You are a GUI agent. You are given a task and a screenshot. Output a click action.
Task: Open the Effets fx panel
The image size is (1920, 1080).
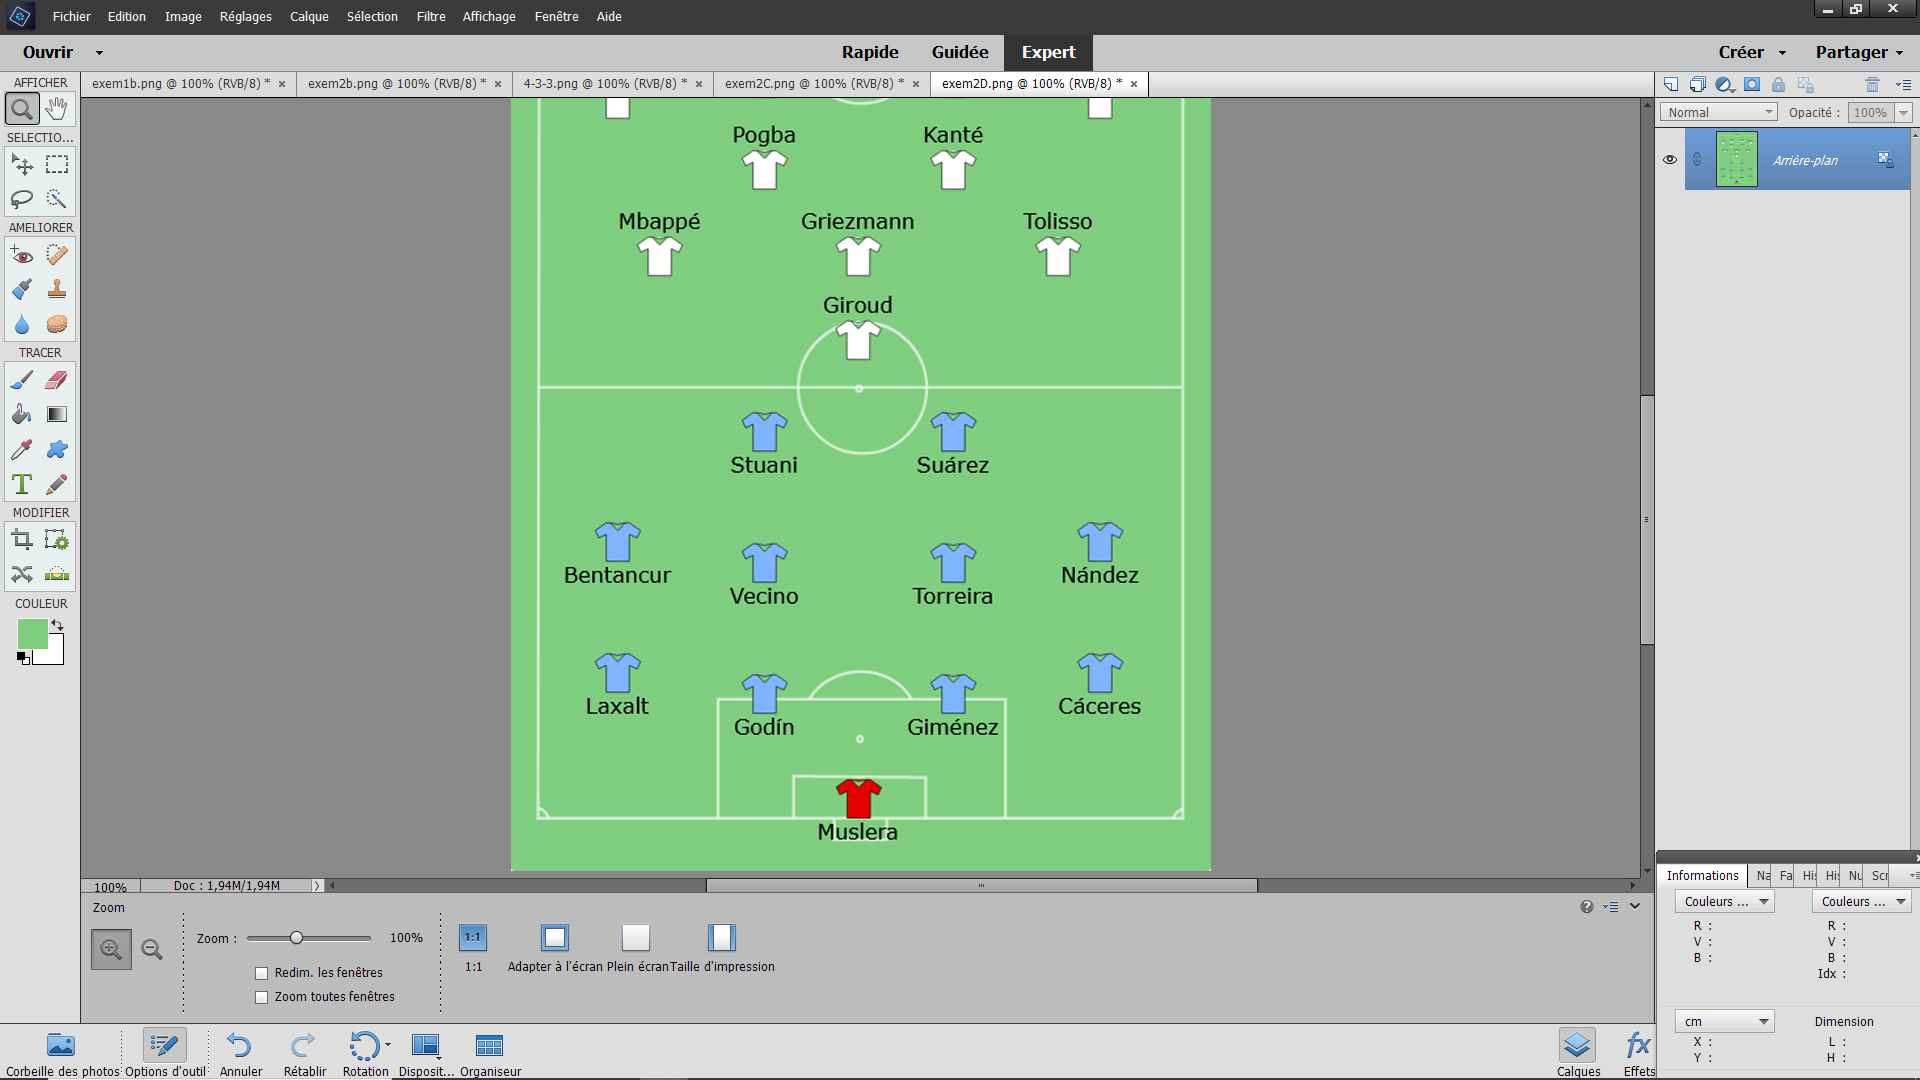pyautogui.click(x=1638, y=1054)
